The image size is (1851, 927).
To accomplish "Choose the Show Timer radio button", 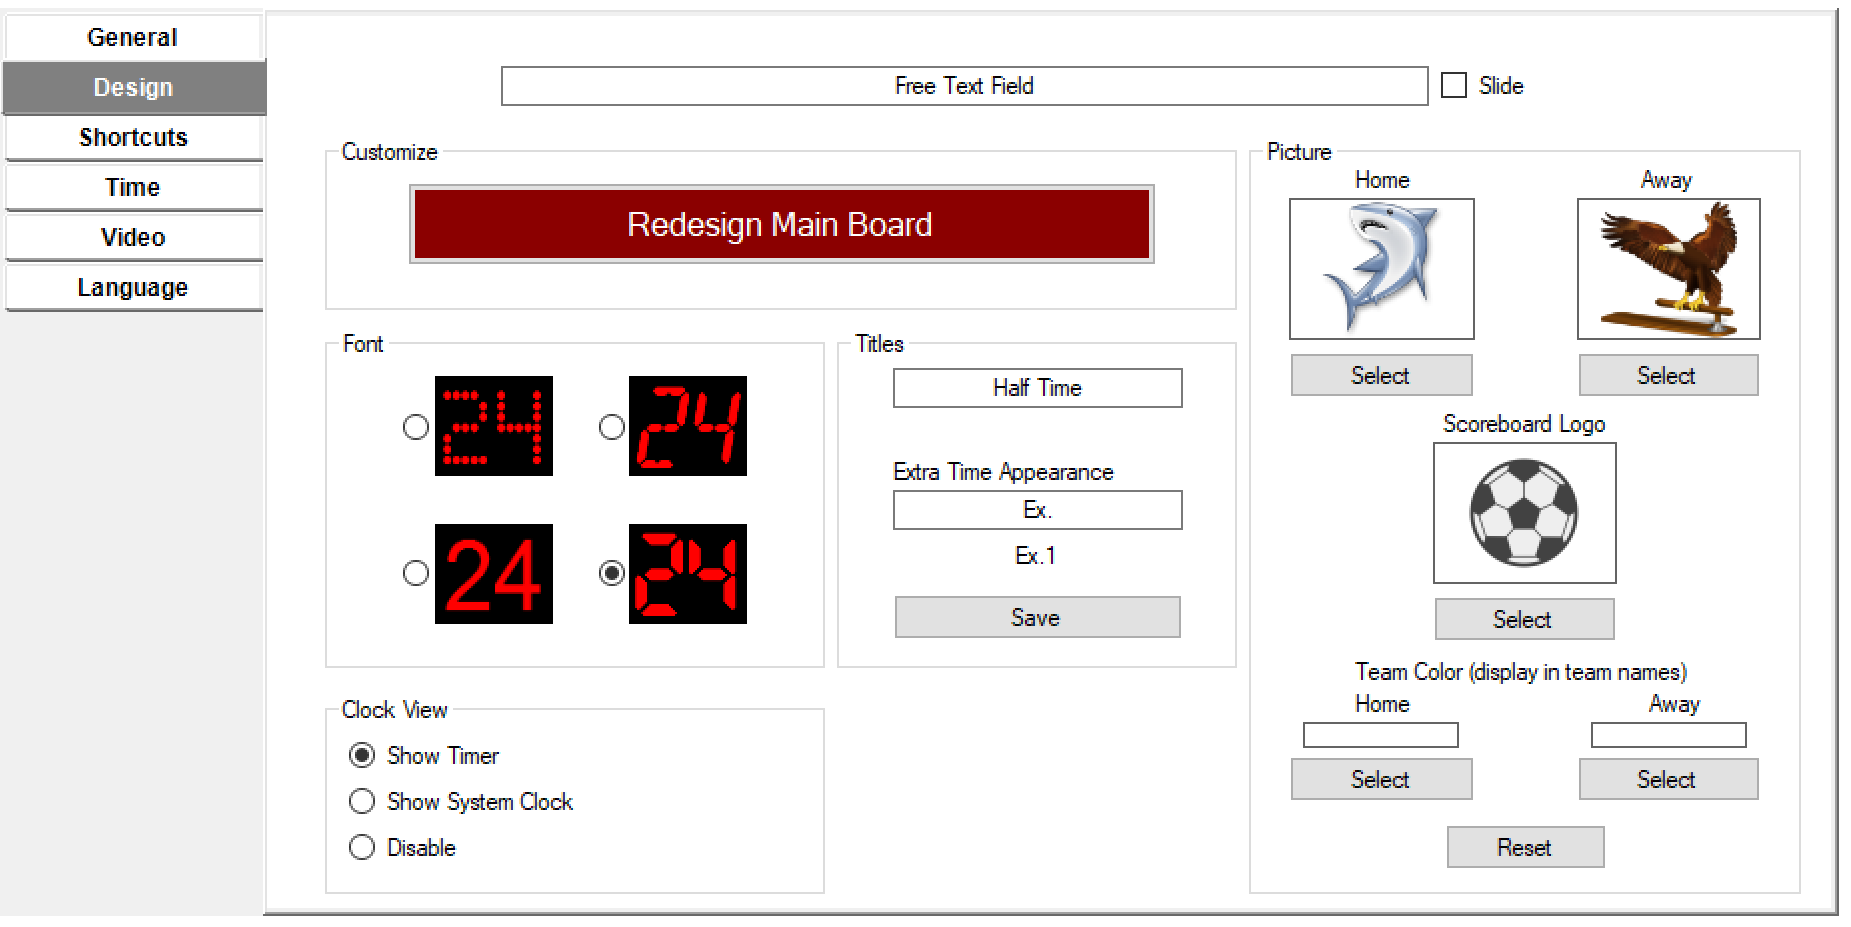I will [x=362, y=755].
